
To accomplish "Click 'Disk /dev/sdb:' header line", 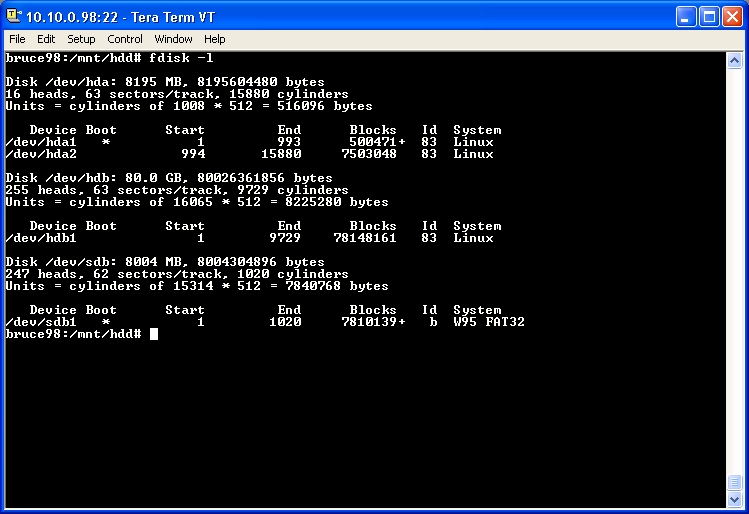I will click(165, 262).
